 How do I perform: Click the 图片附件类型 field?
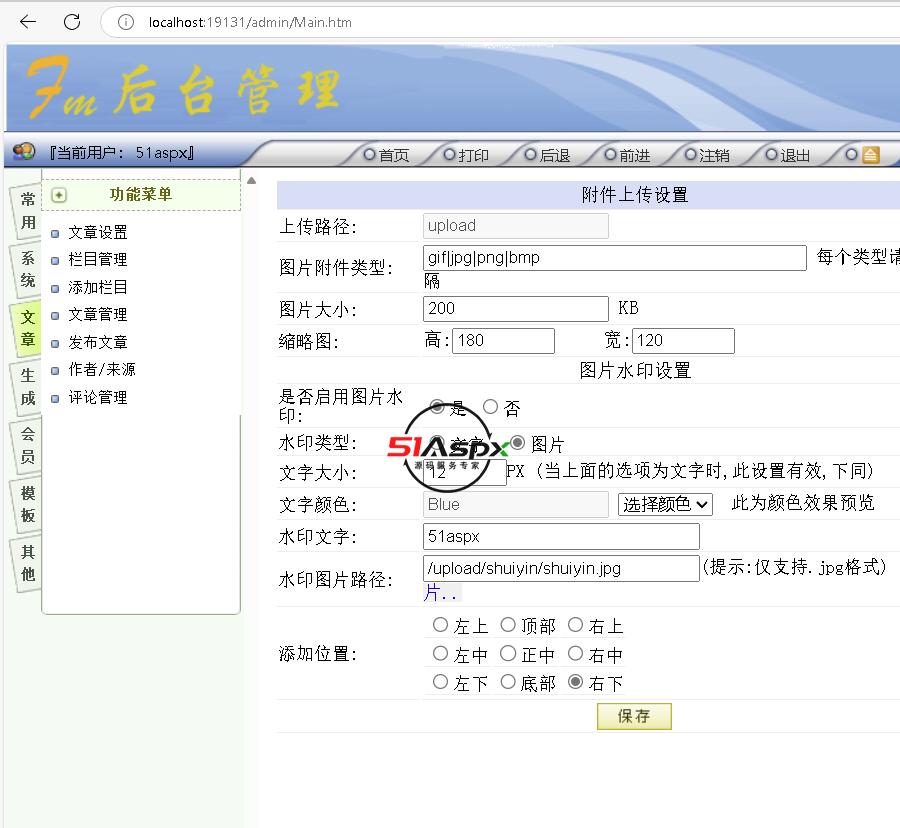click(615, 258)
